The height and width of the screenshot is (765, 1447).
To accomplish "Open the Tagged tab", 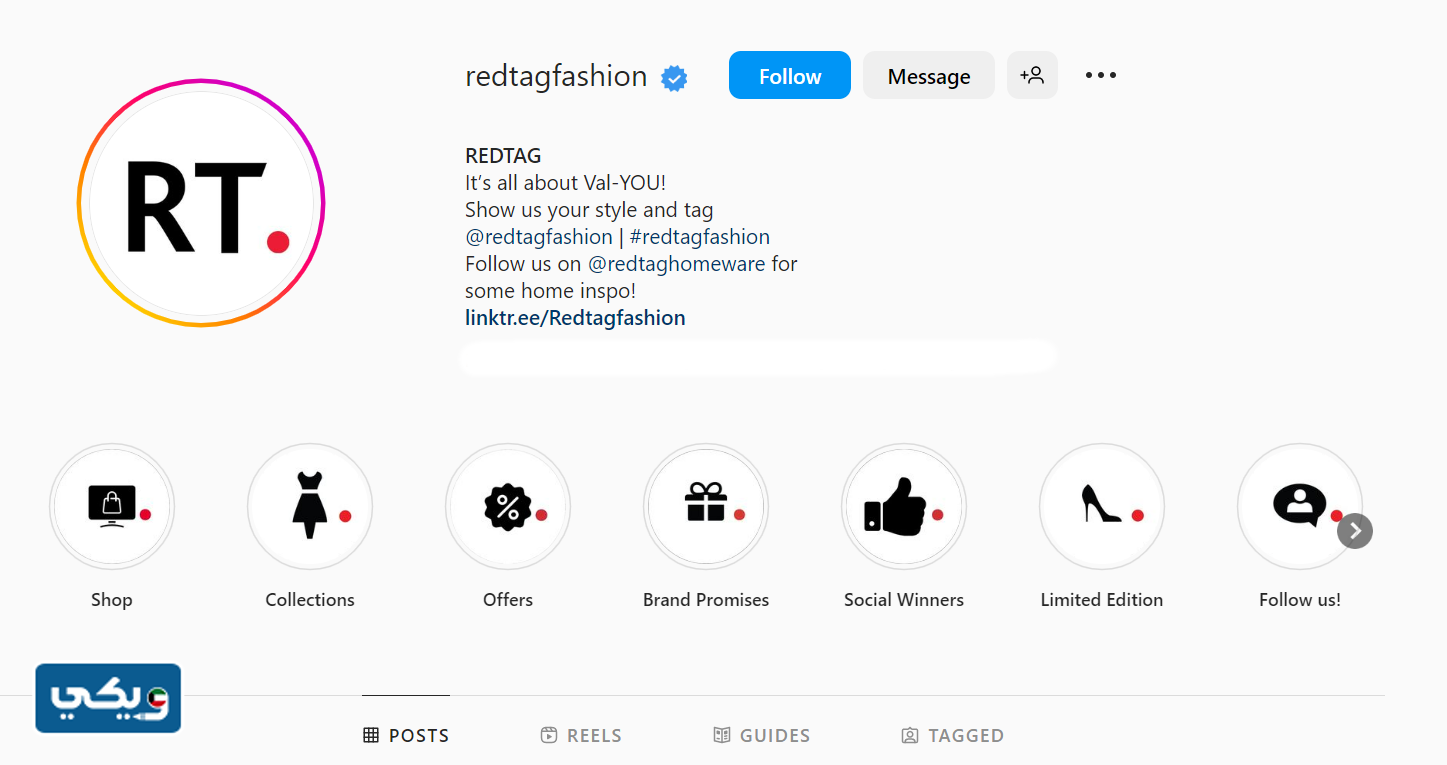I will coord(952,735).
